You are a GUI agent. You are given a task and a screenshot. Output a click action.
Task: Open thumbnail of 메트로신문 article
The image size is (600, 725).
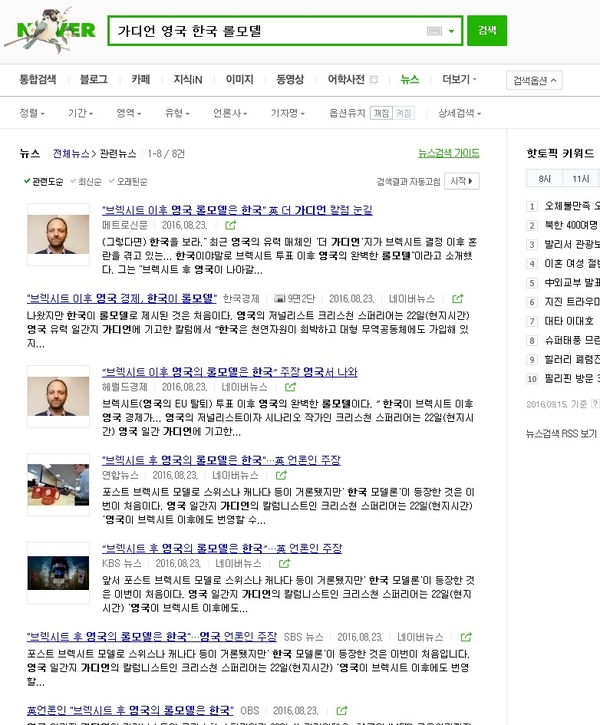coord(58,234)
